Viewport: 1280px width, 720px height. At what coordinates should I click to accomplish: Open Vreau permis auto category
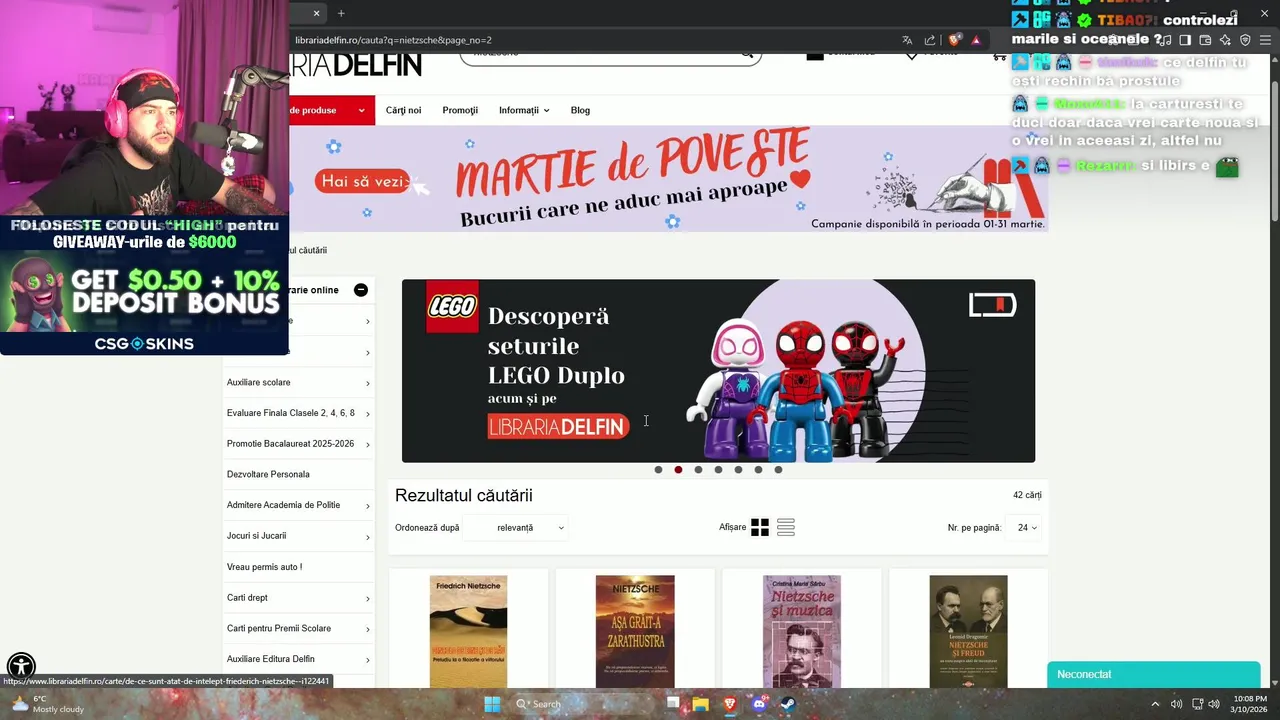(264, 567)
